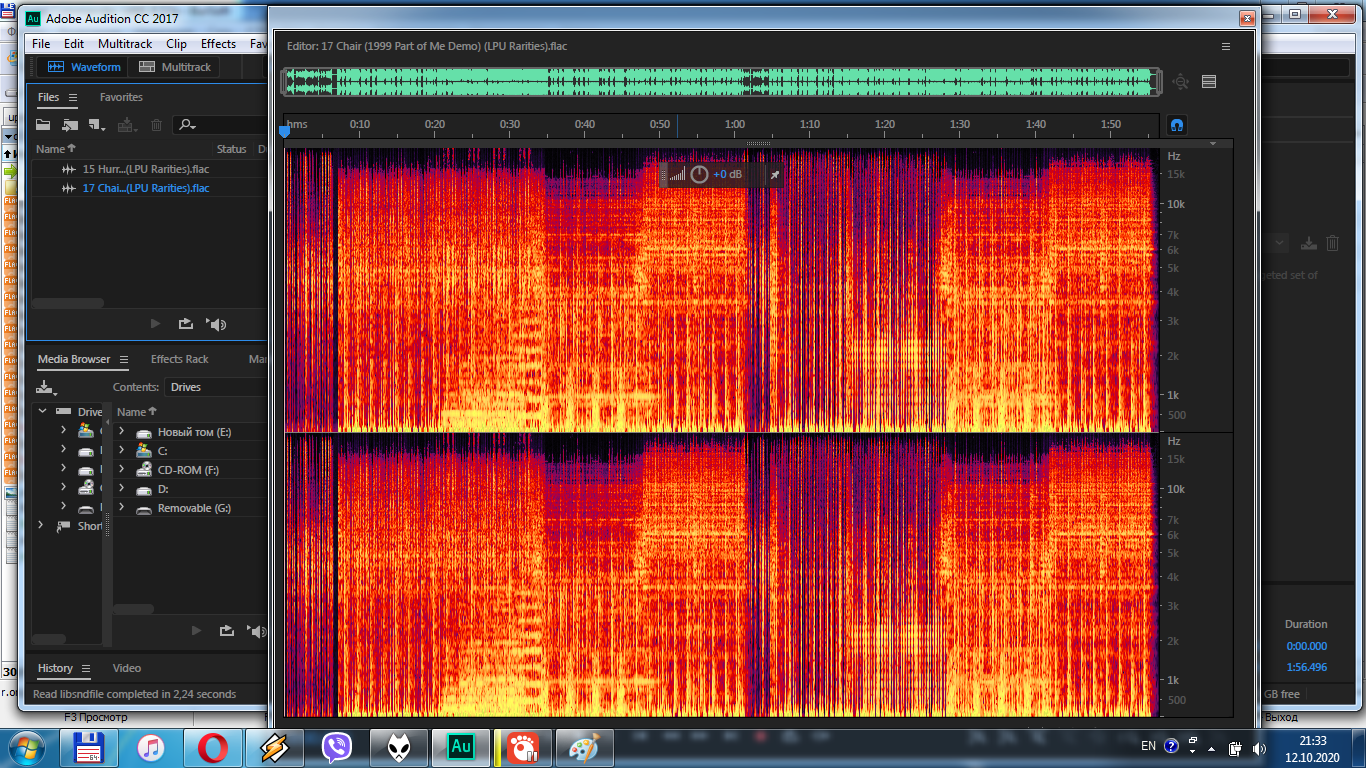Switch to Multitrack editor view
Screen dimensions: 1366x768
(x=175, y=67)
